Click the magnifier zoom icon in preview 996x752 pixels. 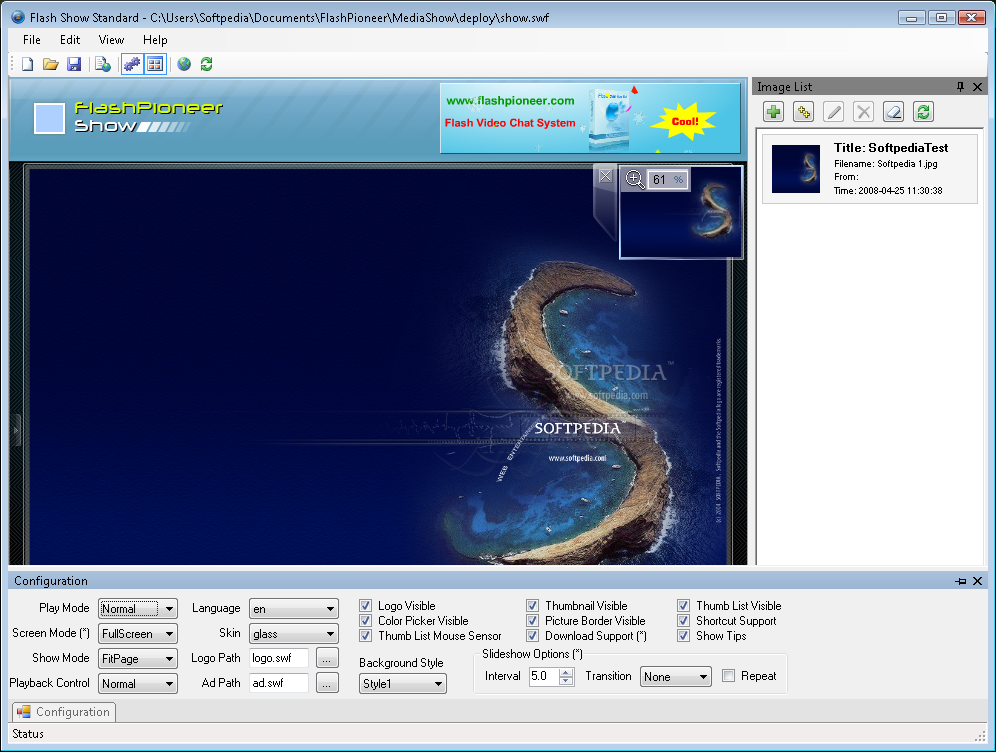[635, 179]
